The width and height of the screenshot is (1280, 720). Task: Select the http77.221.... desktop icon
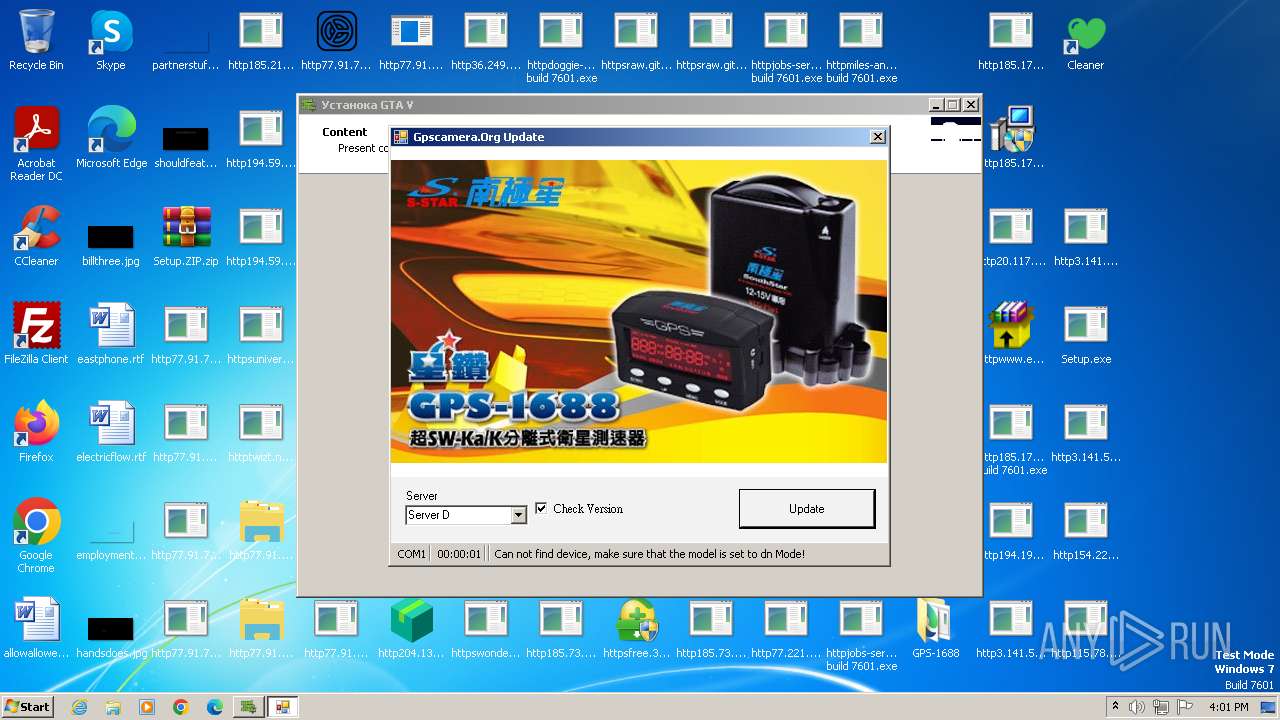click(x=786, y=628)
